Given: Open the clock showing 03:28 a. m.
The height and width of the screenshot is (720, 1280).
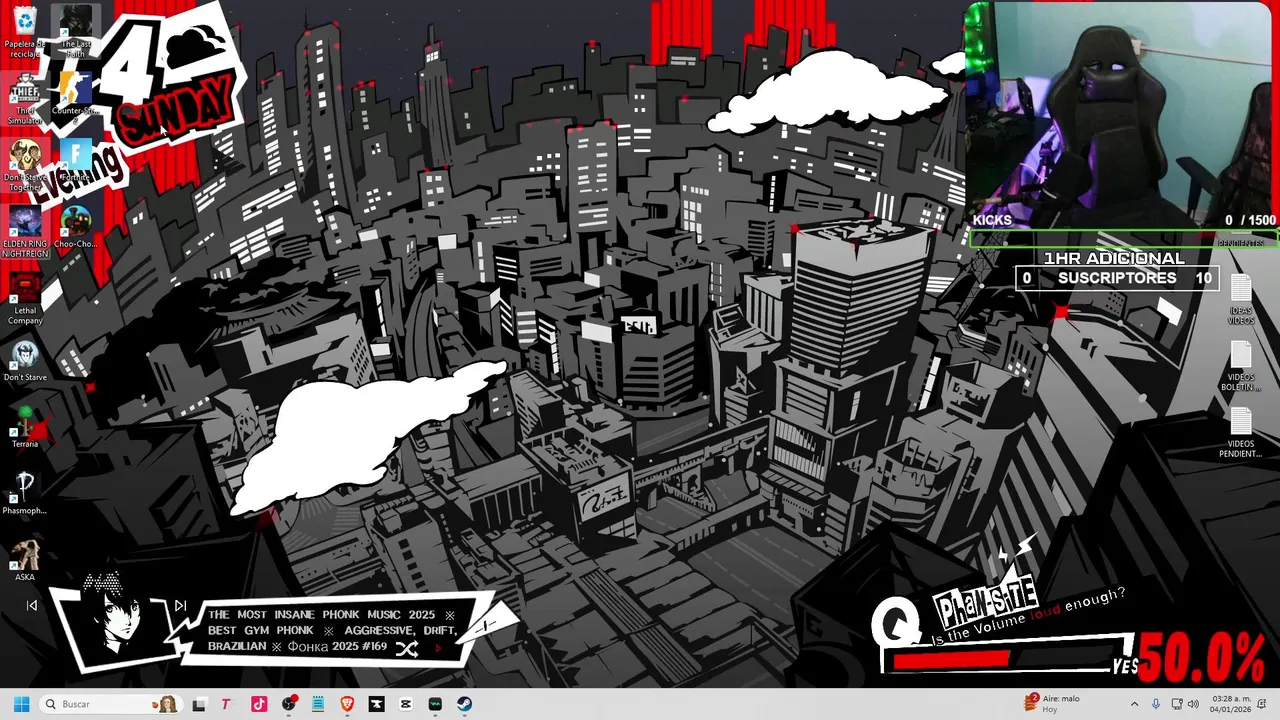Looking at the screenshot, I should pos(1230,704).
